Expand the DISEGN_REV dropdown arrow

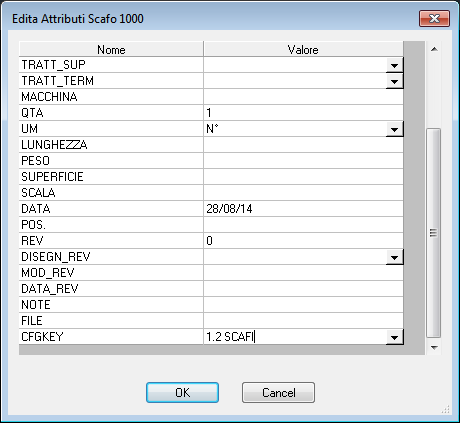[394, 257]
